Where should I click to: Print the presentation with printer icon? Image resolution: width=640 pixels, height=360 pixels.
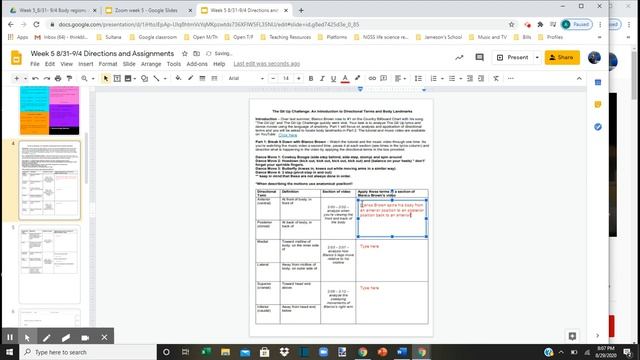[x=58, y=78]
